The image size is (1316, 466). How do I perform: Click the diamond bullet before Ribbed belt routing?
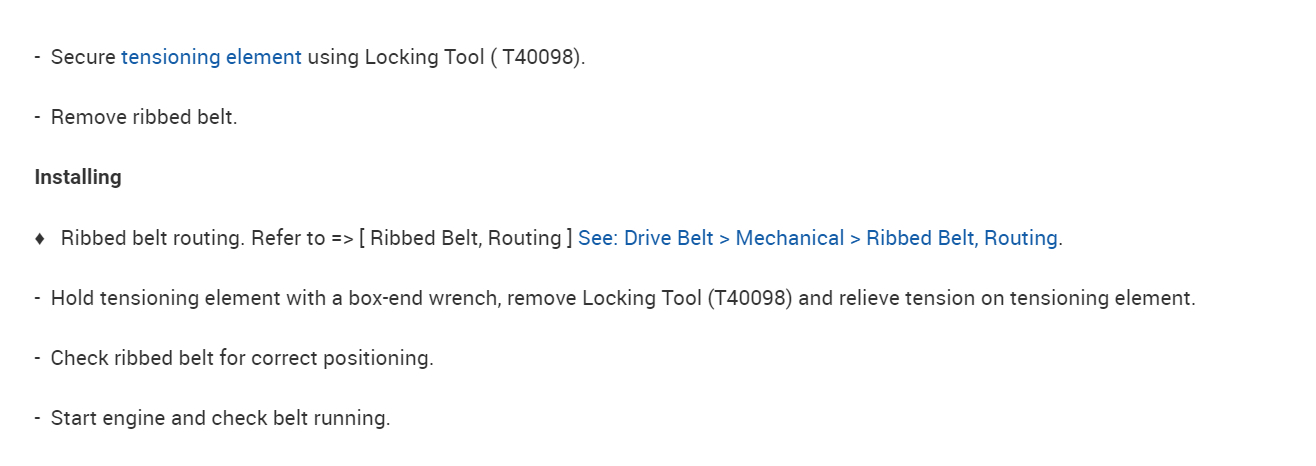click(40, 238)
